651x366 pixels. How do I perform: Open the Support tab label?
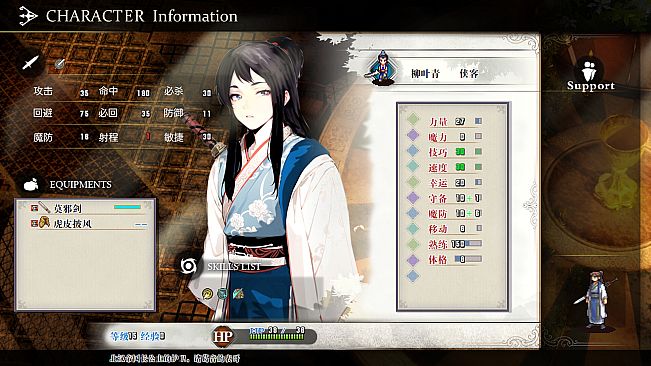pyautogui.click(x=591, y=86)
